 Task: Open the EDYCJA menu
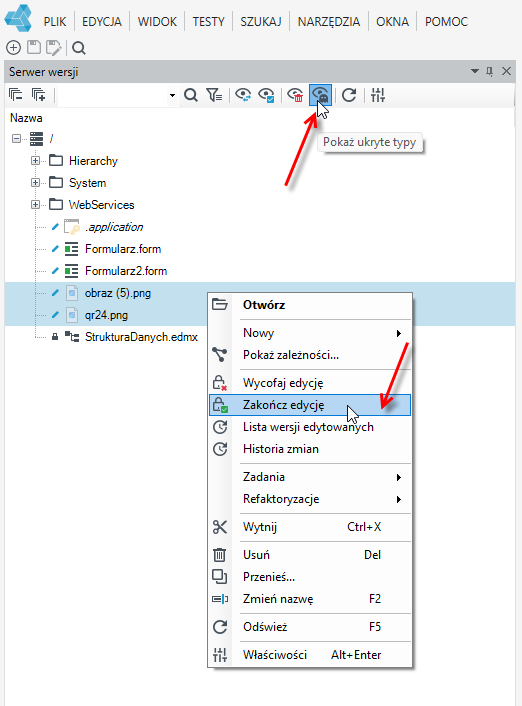pyautogui.click(x=102, y=22)
